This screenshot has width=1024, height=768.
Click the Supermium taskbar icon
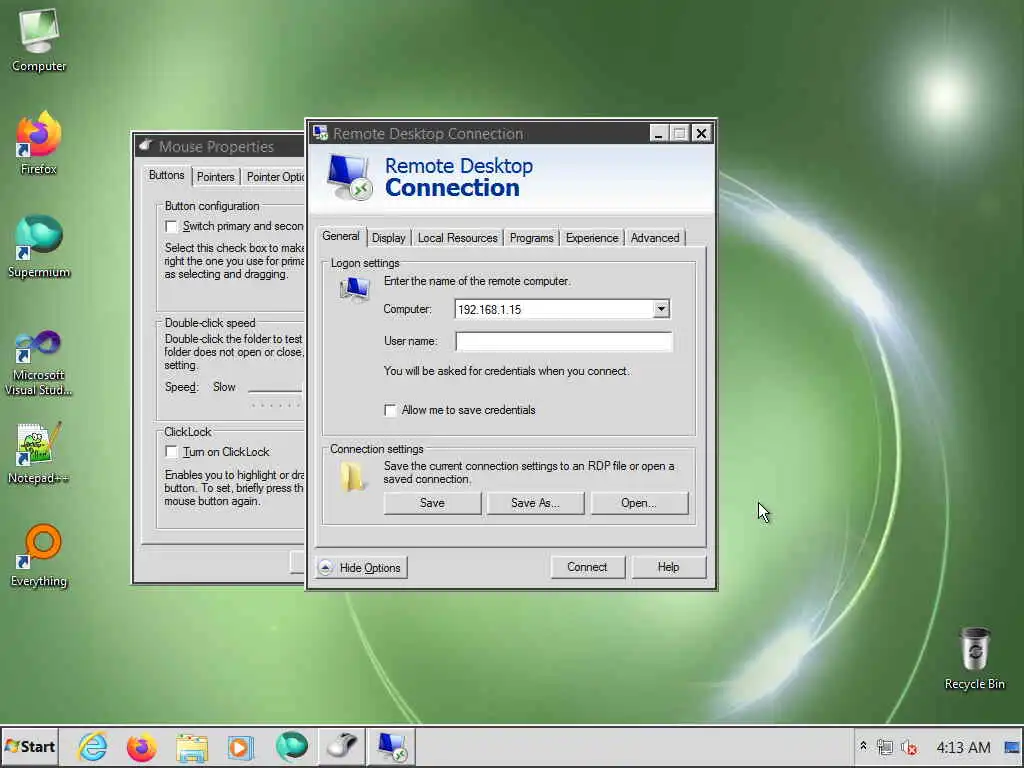(x=291, y=746)
